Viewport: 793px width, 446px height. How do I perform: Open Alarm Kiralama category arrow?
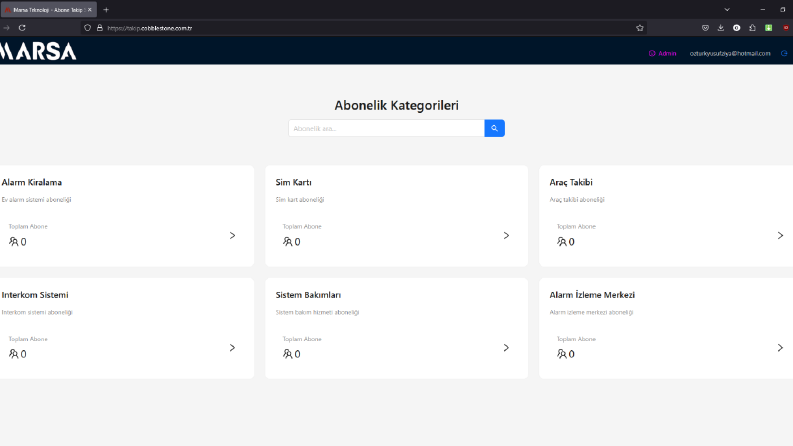tap(232, 236)
